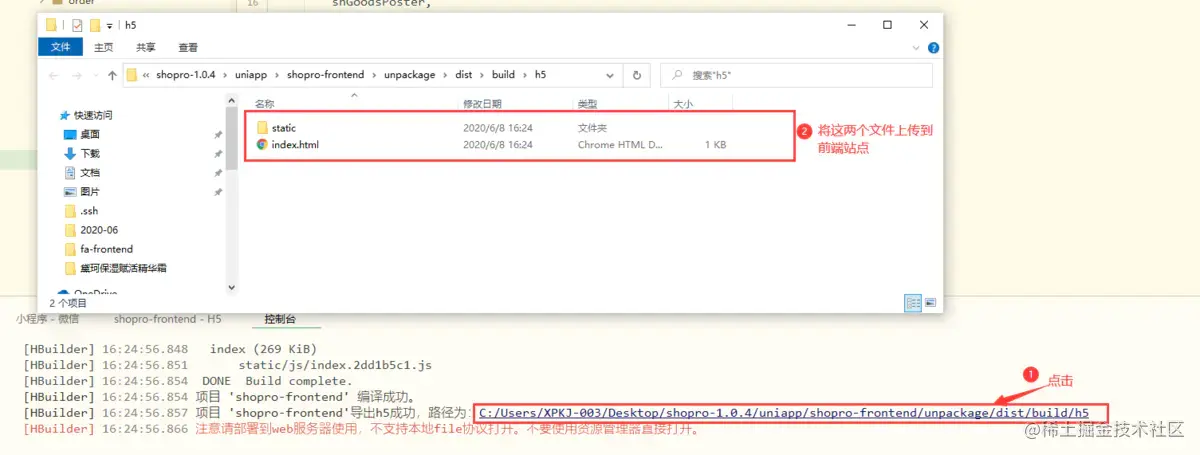The image size is (1200, 455).
Task: Unpin 下载 using its pin icon
Action: click(218, 154)
